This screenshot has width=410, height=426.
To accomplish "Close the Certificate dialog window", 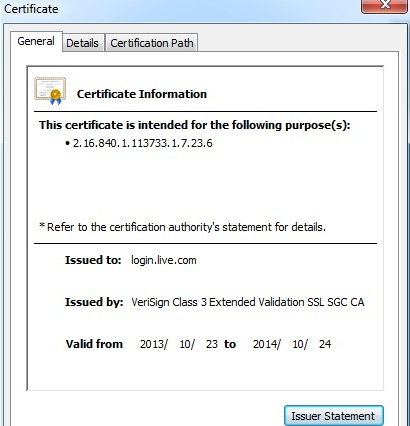I will (385, 5).
